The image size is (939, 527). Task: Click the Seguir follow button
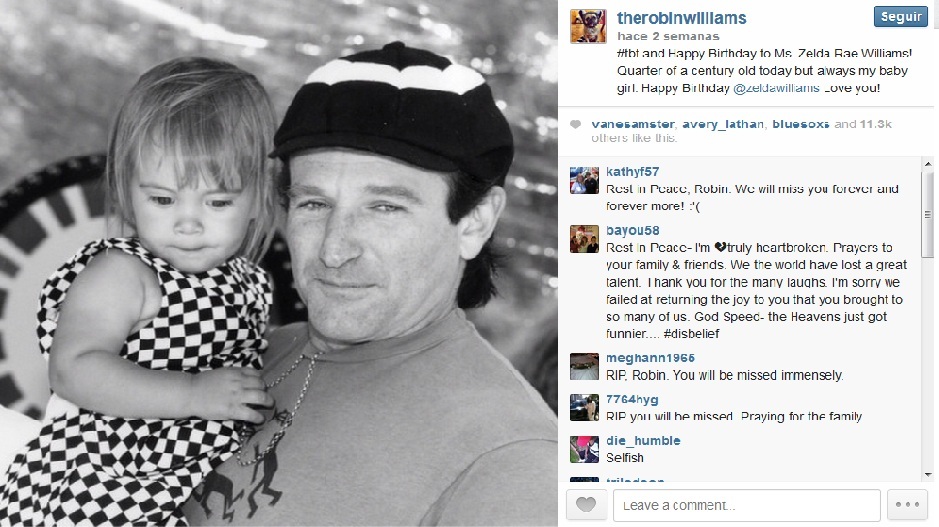[901, 17]
